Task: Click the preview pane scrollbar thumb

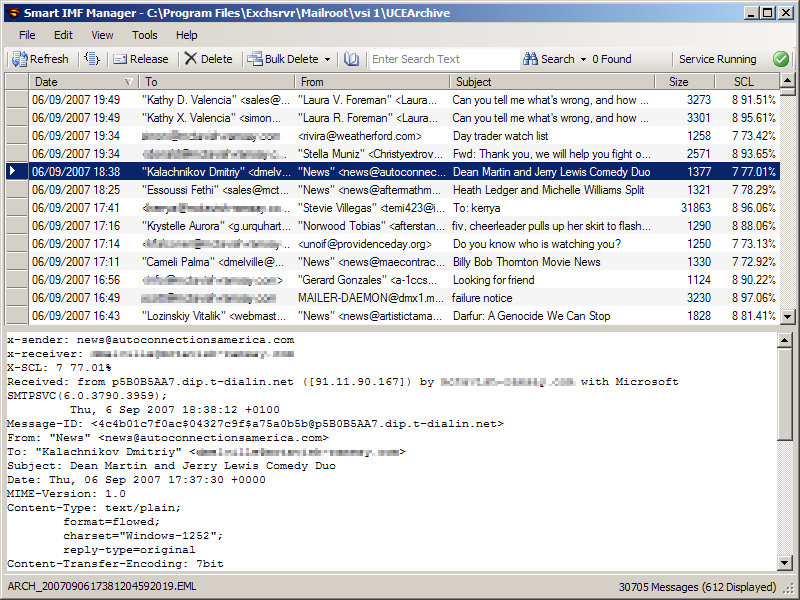Action: pyautogui.click(x=785, y=393)
